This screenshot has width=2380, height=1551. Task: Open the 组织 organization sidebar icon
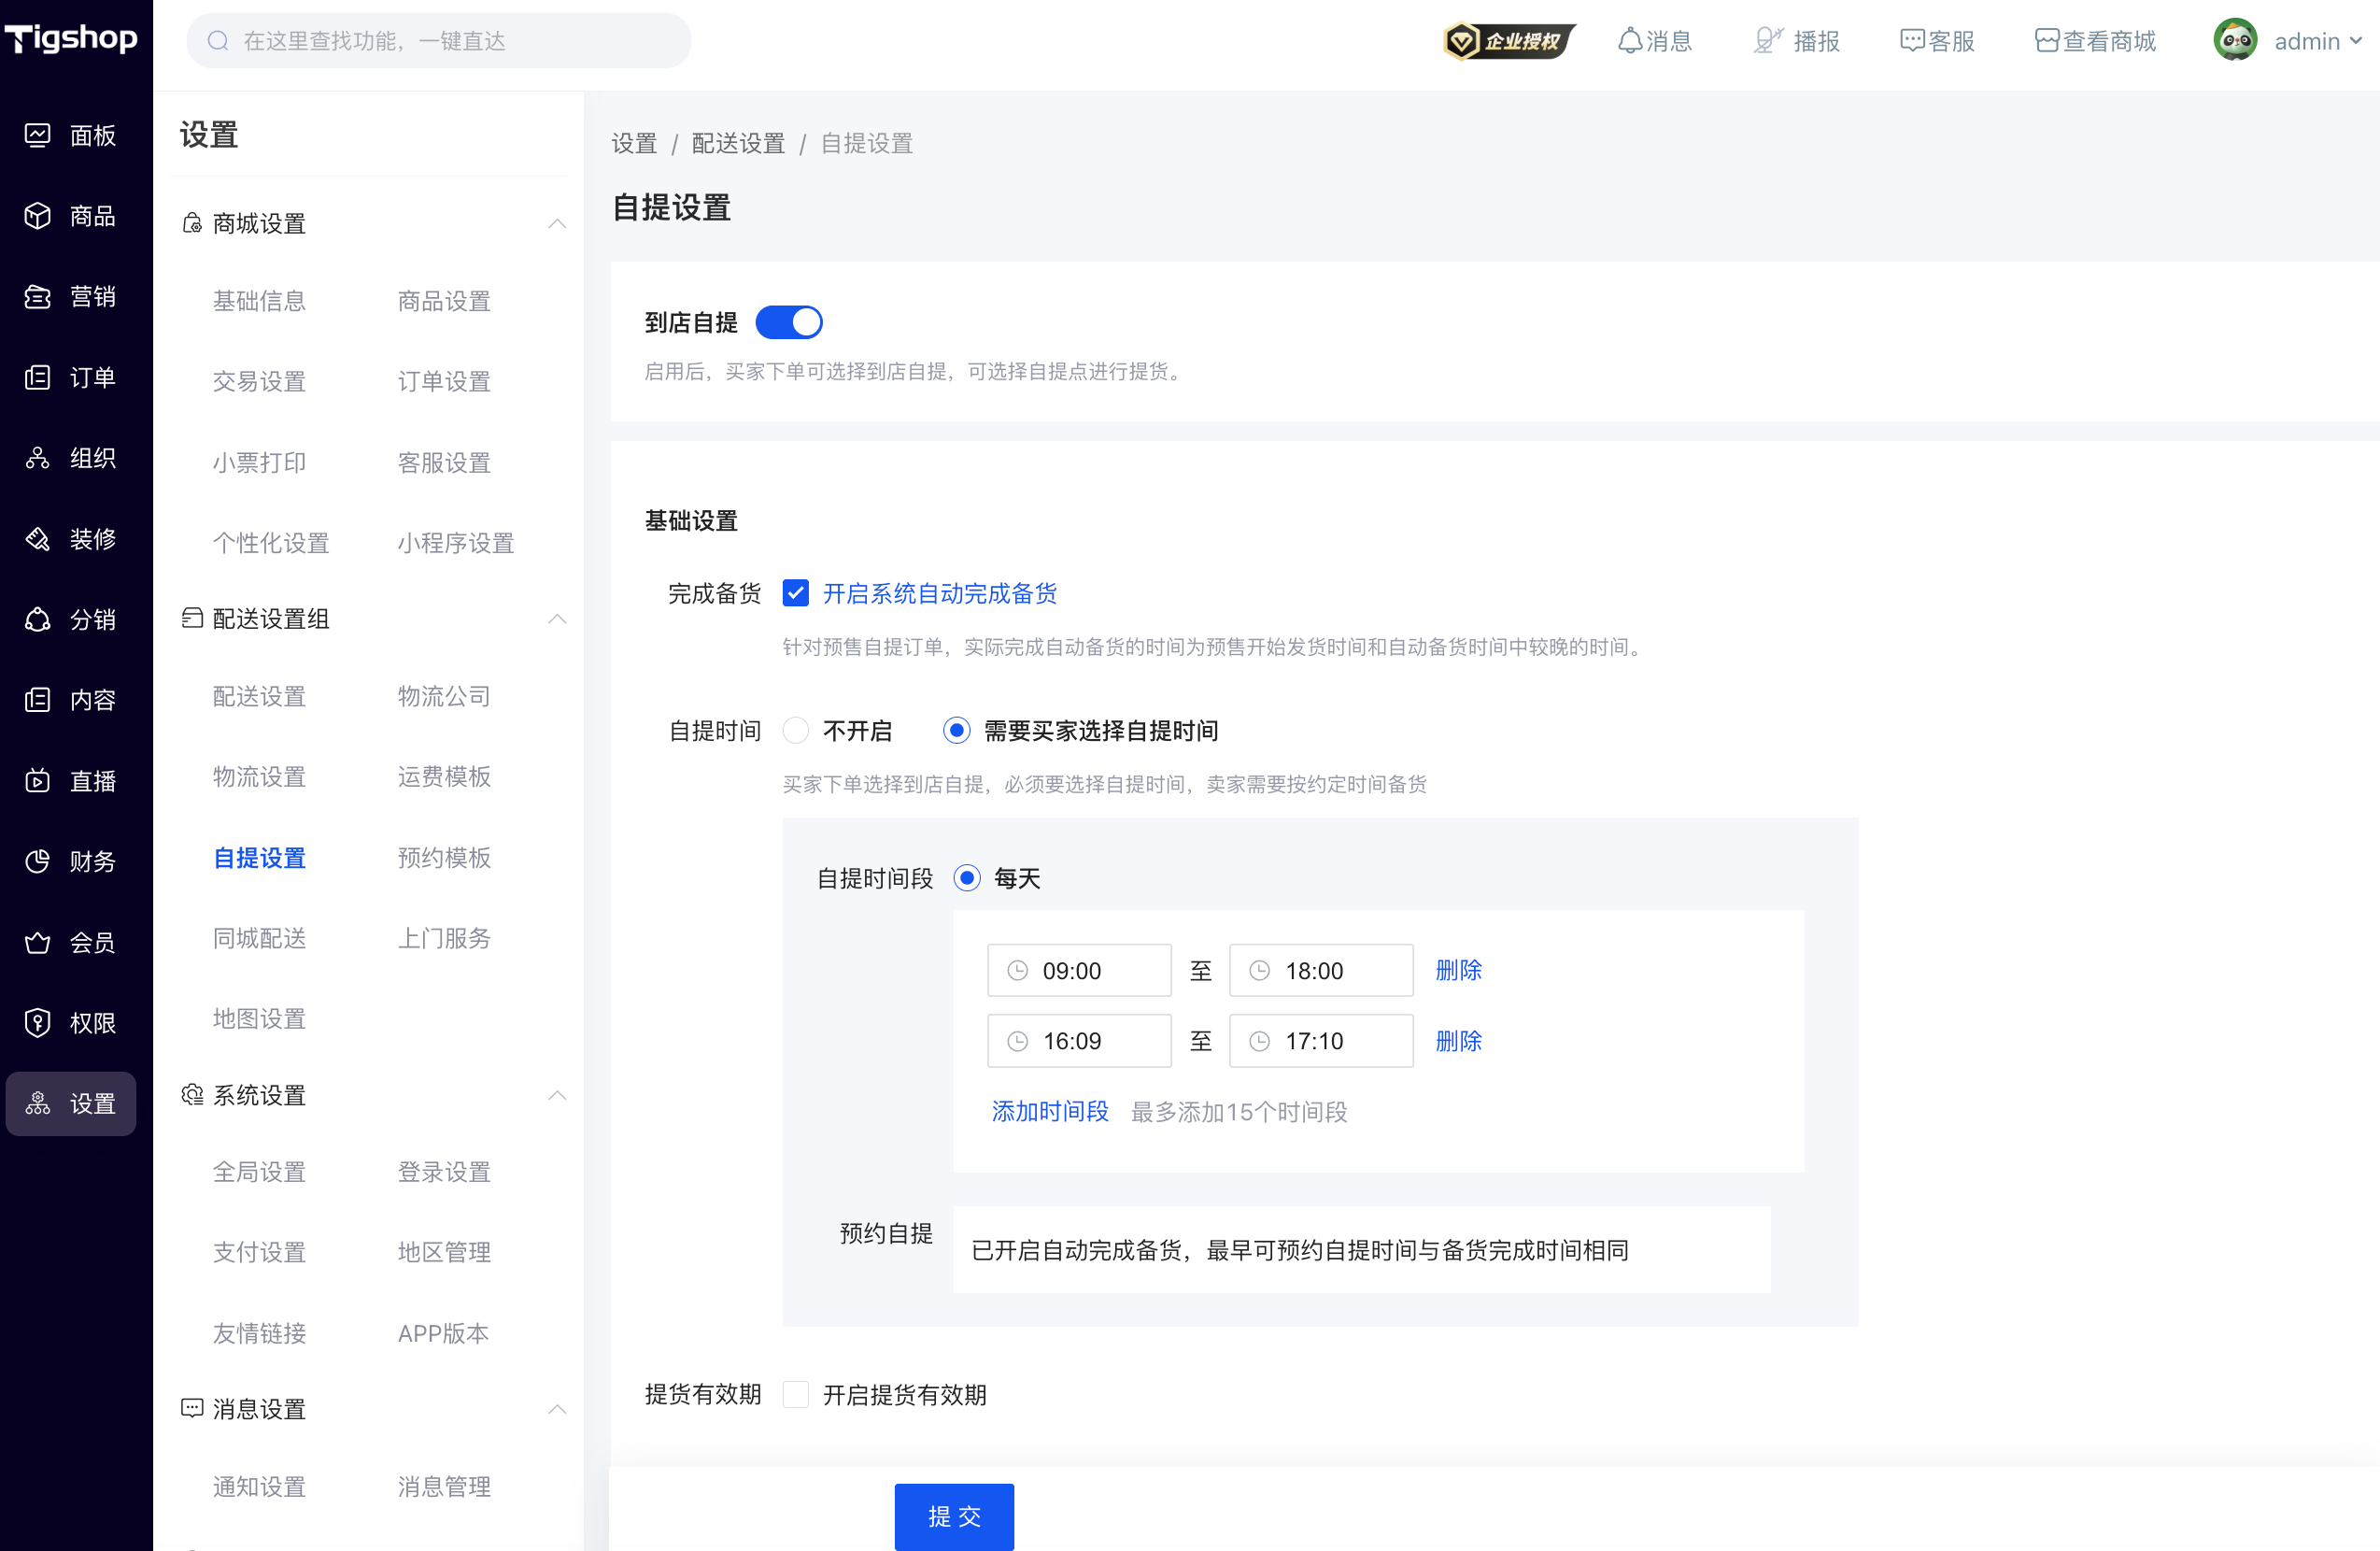(38, 458)
